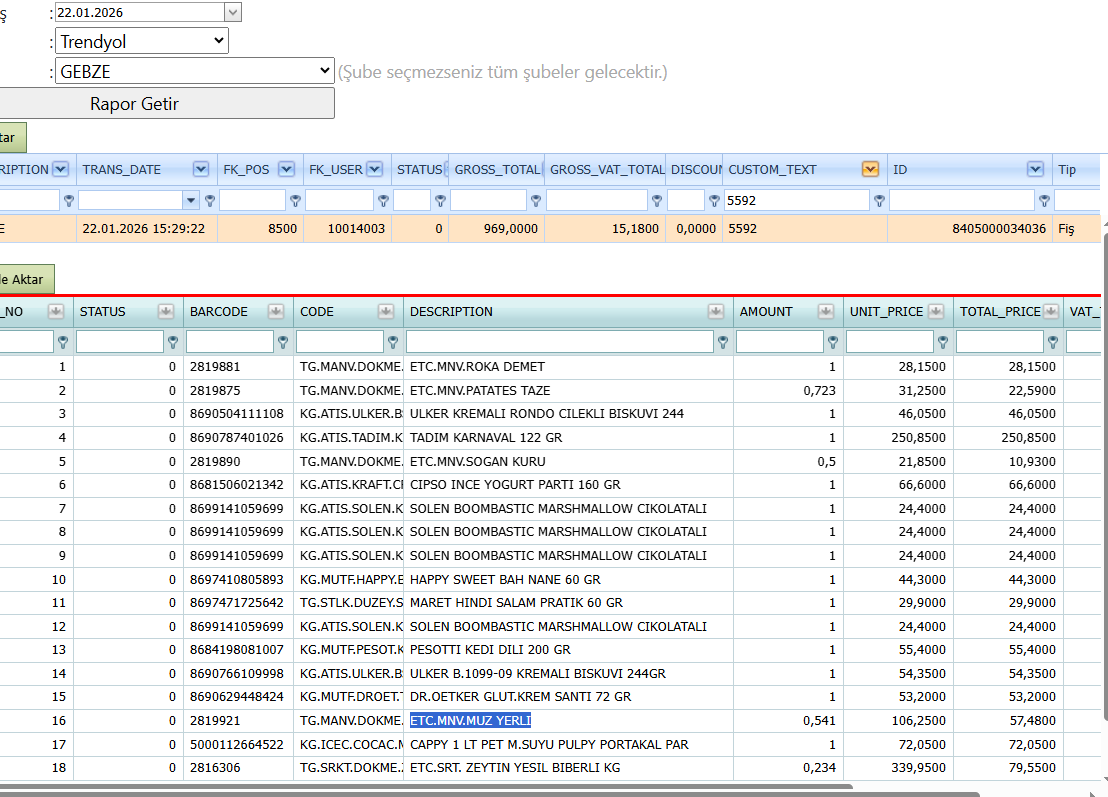The image size is (1108, 797).
Task: Click filter icon under TOTAL_PRICE column
Action: (1053, 342)
